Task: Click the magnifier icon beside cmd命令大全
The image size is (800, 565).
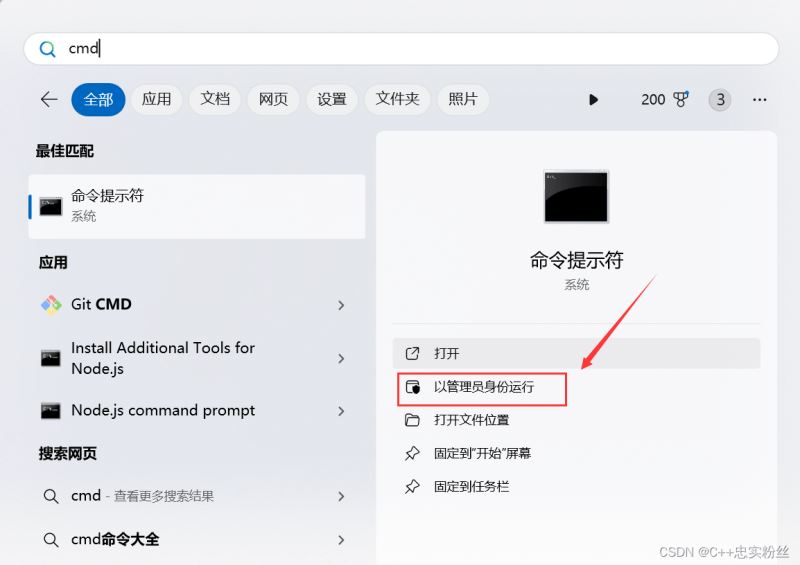Action: click(51, 540)
